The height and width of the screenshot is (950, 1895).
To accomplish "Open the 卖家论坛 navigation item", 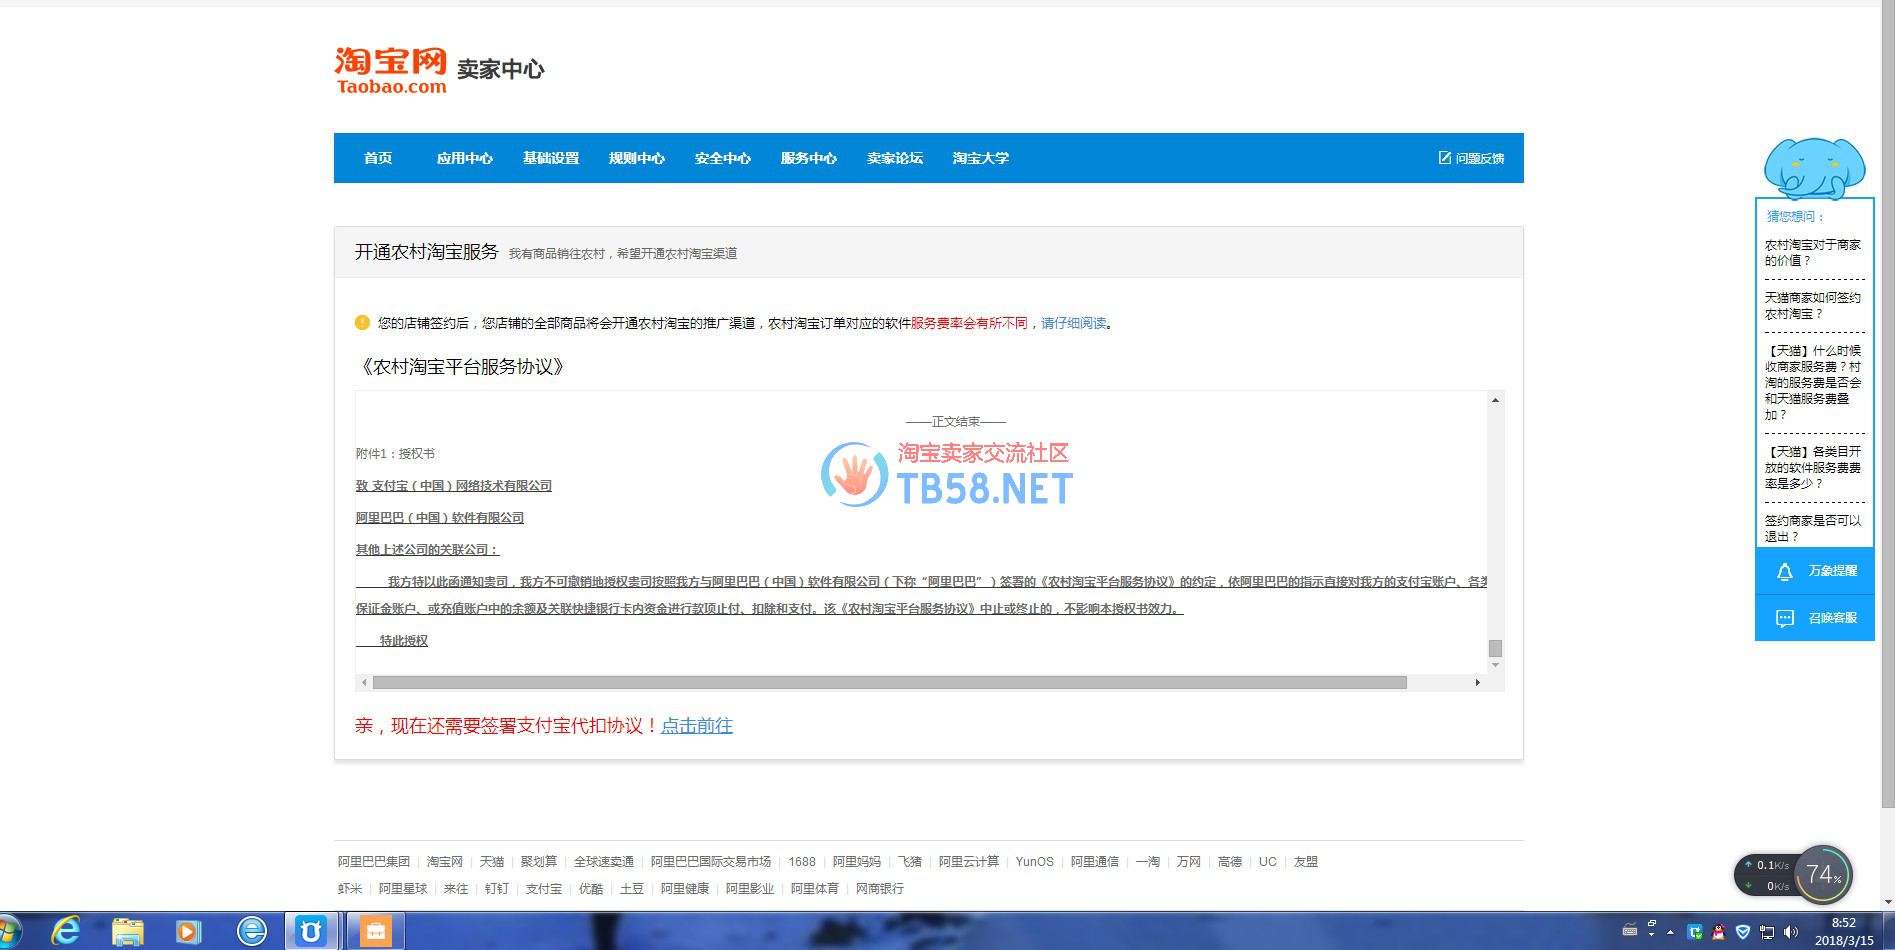I will point(895,158).
